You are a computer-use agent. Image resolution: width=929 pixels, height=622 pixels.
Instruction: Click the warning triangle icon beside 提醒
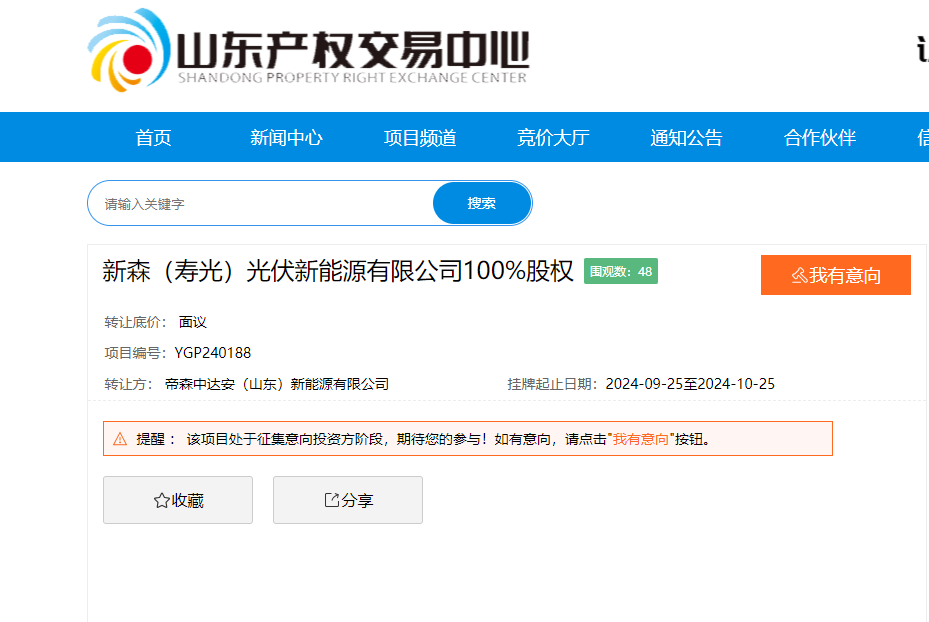[x=120, y=439]
